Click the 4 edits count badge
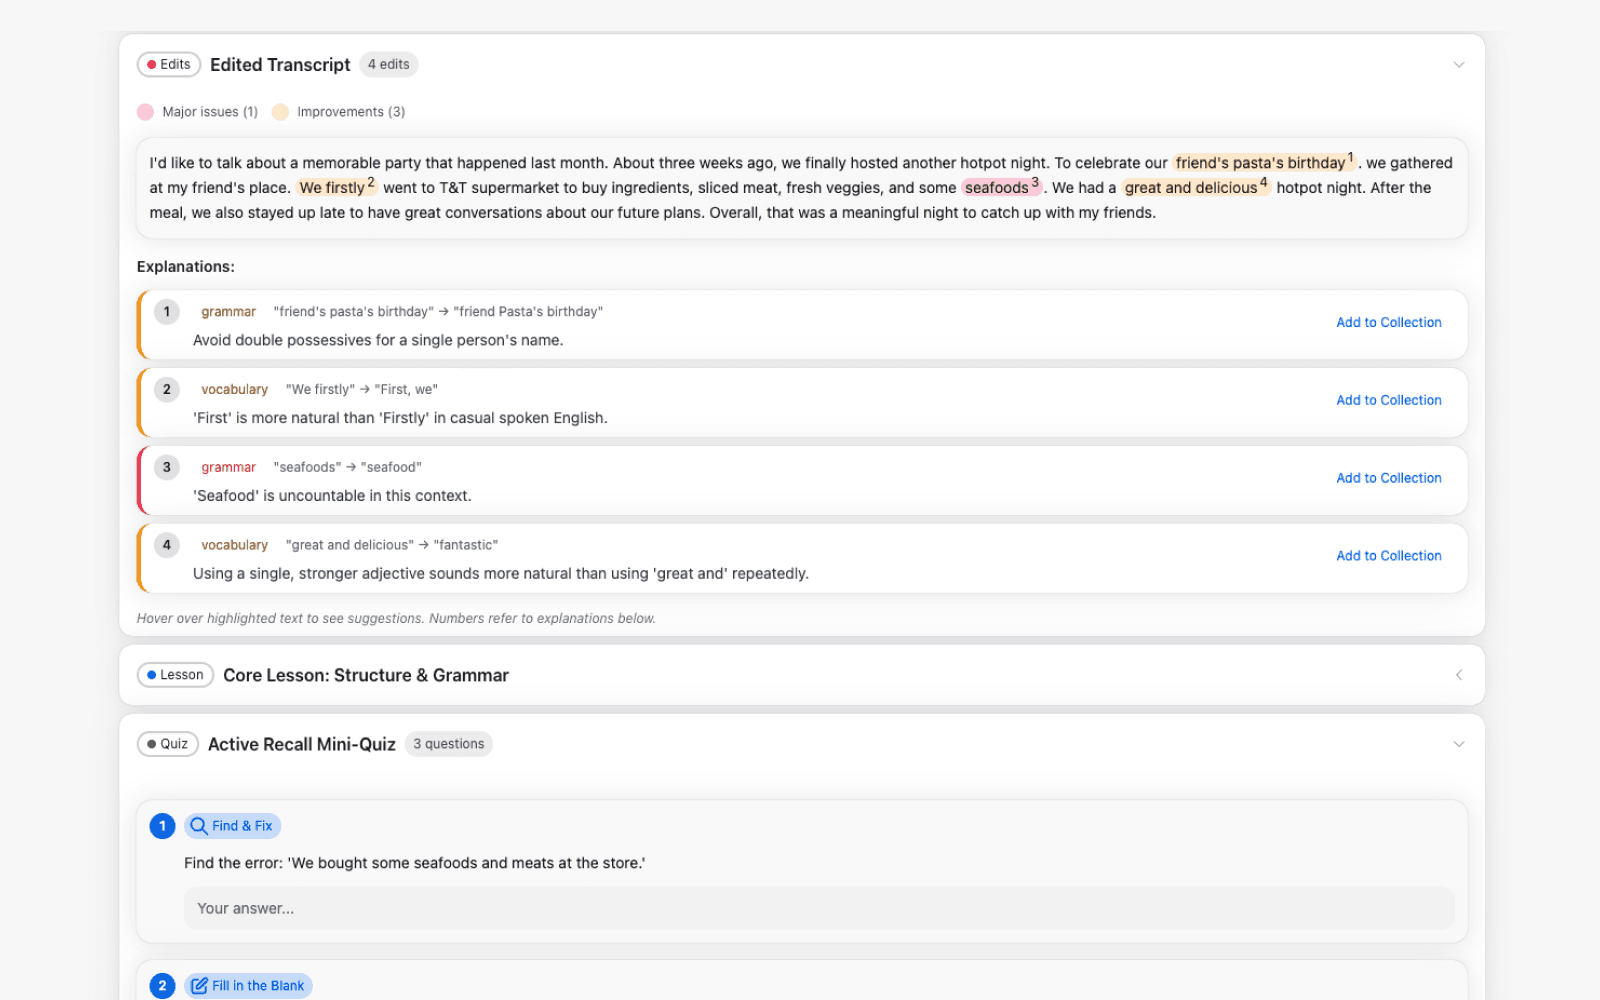This screenshot has width=1600, height=1000. (388, 64)
